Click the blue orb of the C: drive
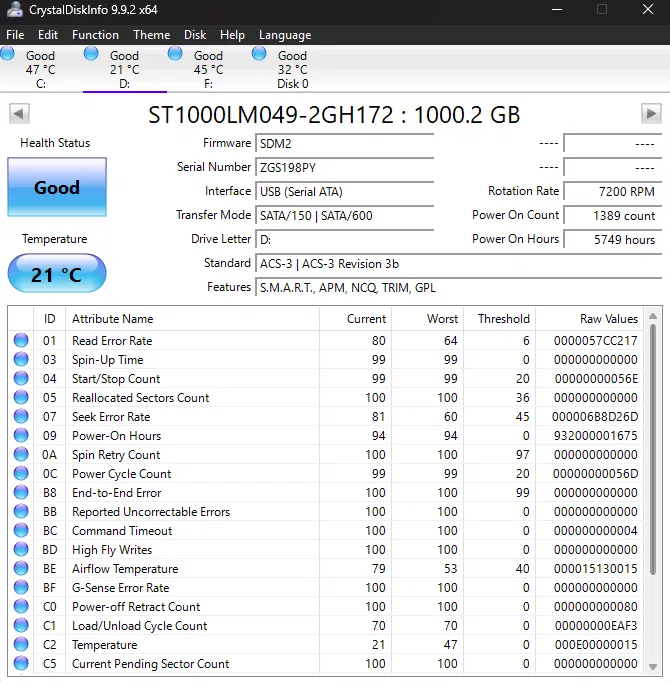 (7, 54)
